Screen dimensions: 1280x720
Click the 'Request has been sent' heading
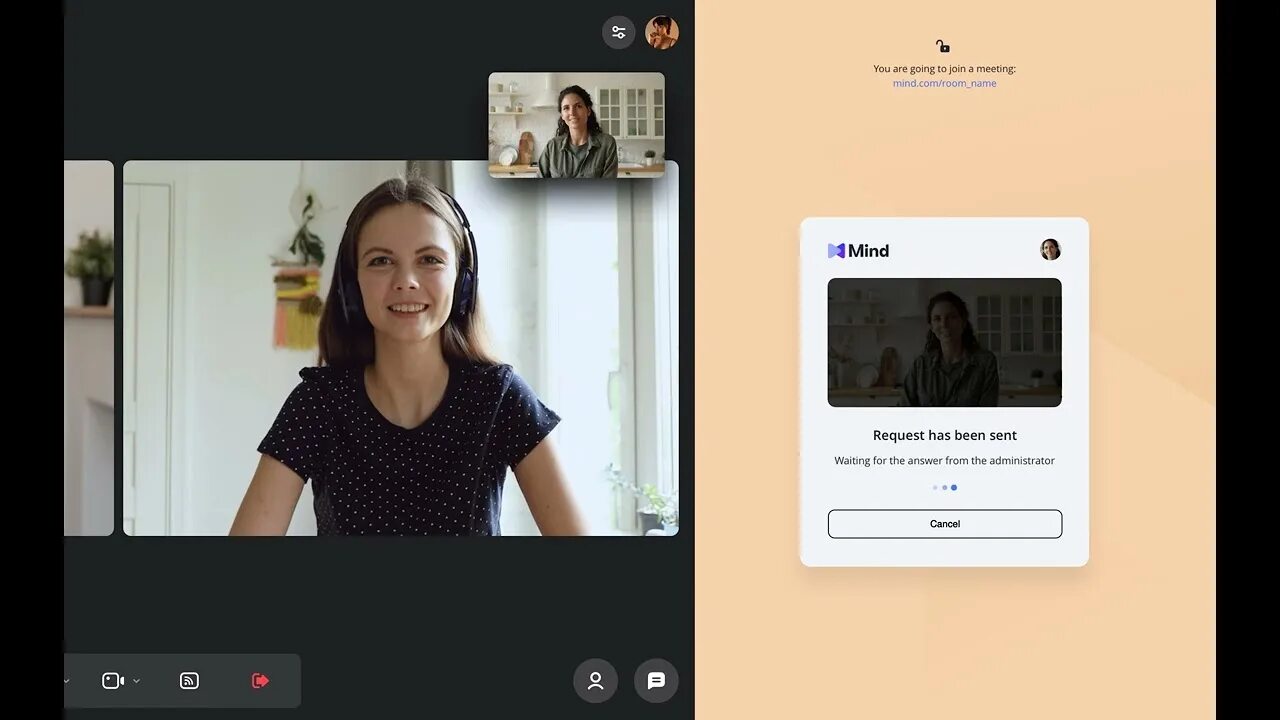[x=945, y=435]
